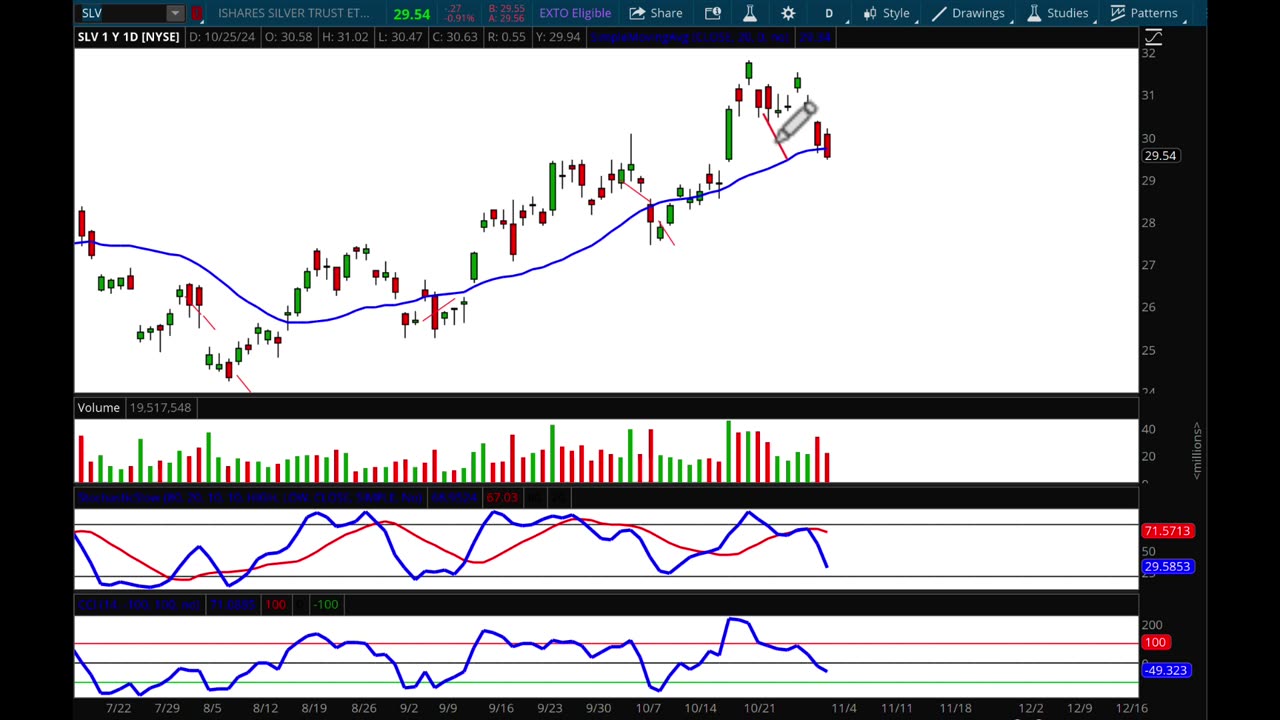Click the D timeframe button
The height and width of the screenshot is (720, 1280).
coord(828,13)
